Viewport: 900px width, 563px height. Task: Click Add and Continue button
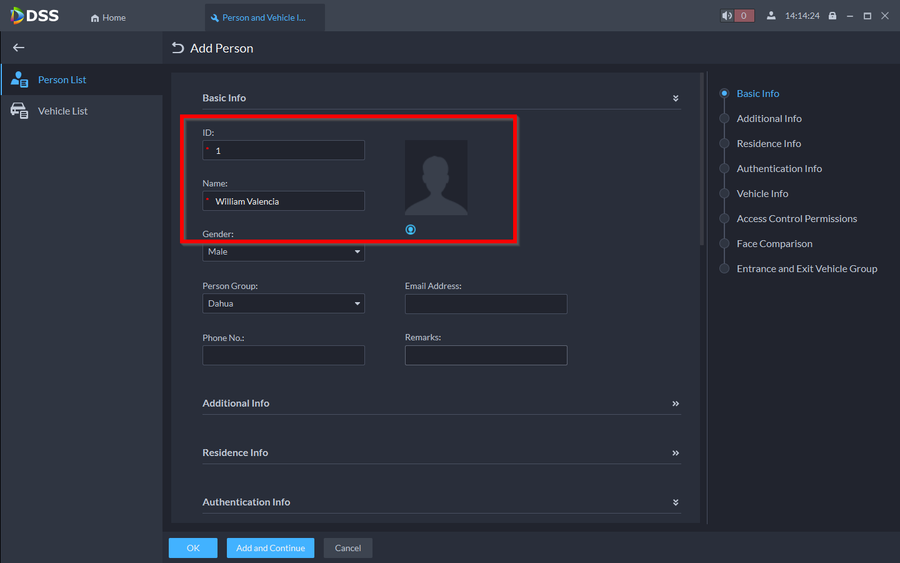[x=270, y=548]
